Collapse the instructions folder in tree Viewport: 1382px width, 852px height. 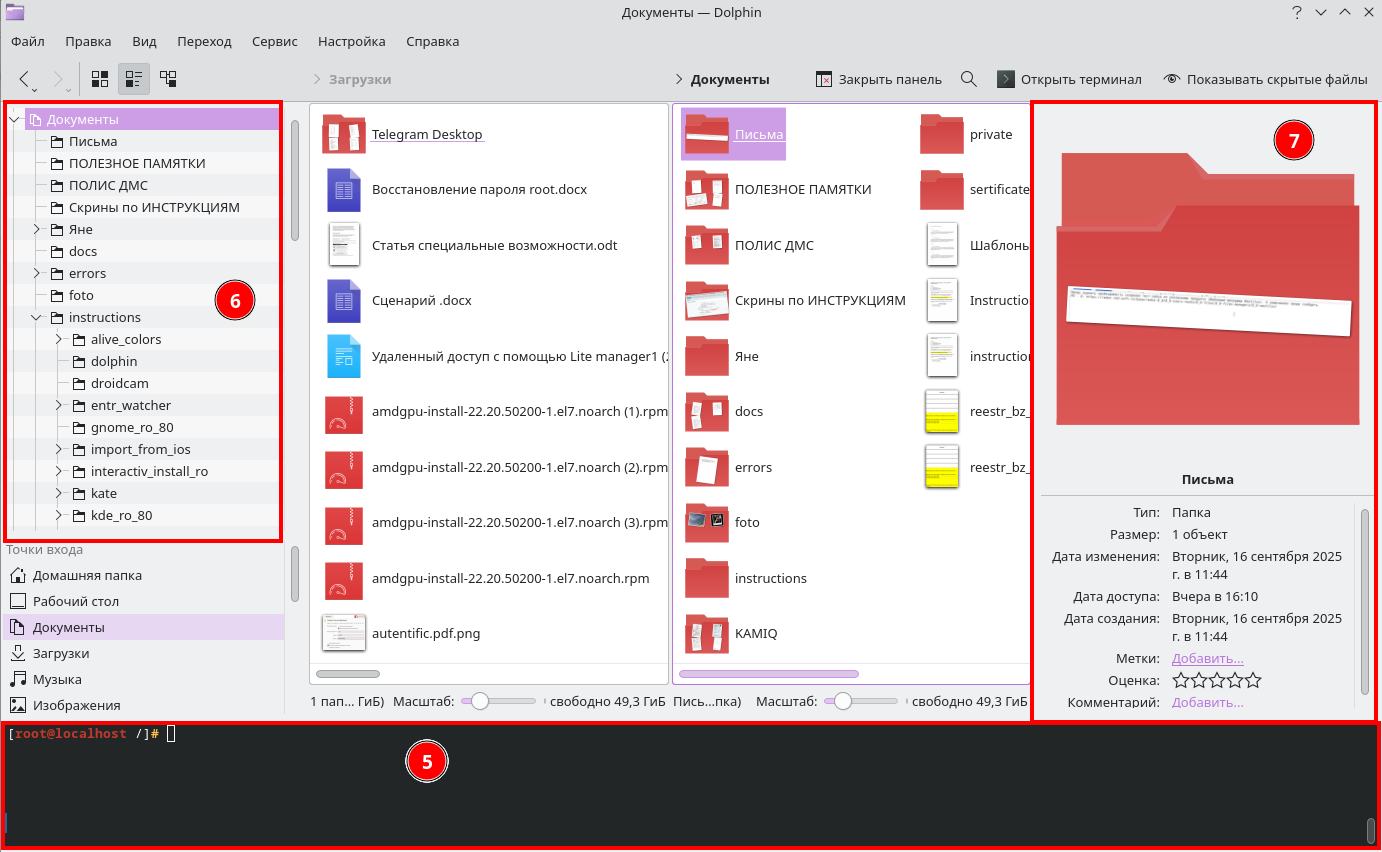coord(36,317)
